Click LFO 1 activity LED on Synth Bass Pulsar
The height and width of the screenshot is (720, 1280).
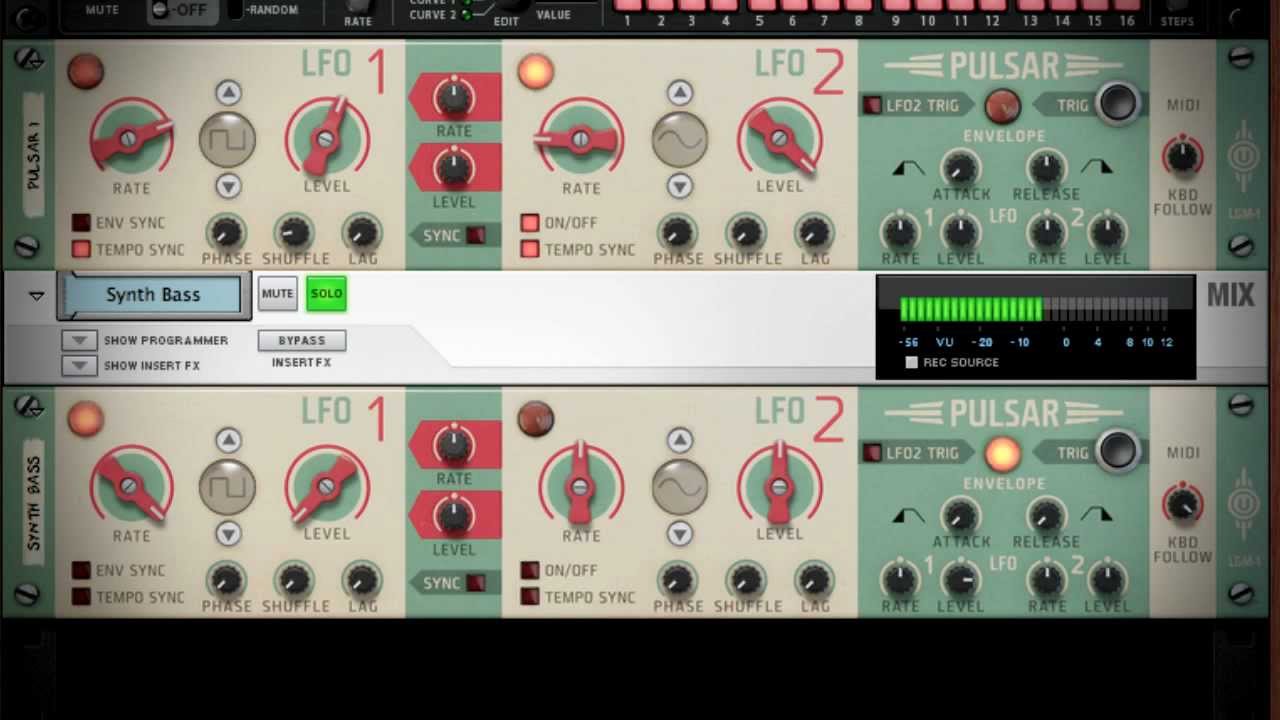[85, 420]
